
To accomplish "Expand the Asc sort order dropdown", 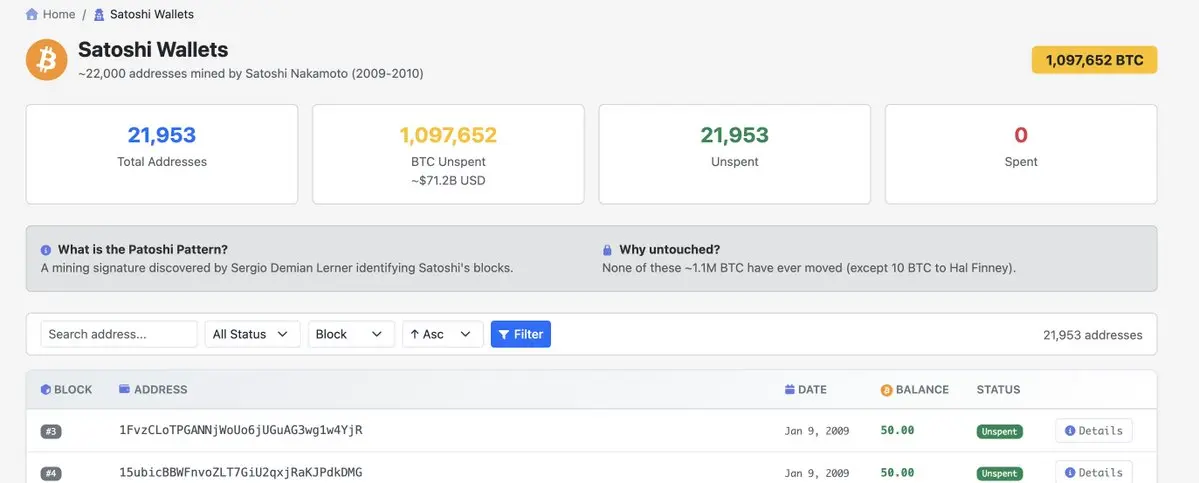I will 442,334.
